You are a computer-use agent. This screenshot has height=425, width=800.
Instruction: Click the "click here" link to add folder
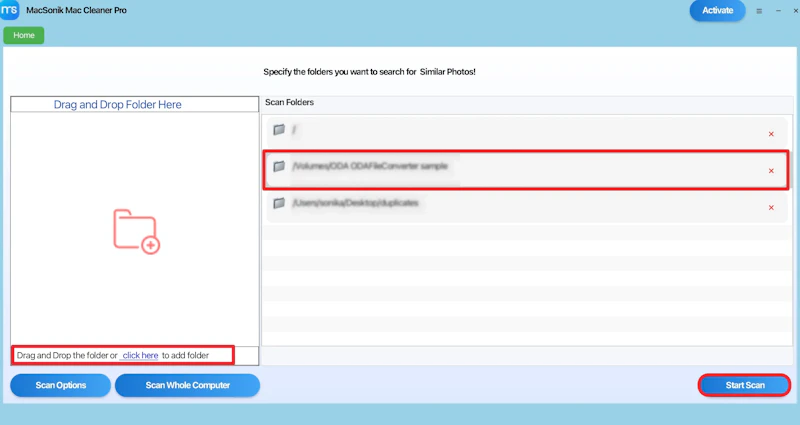(x=140, y=356)
